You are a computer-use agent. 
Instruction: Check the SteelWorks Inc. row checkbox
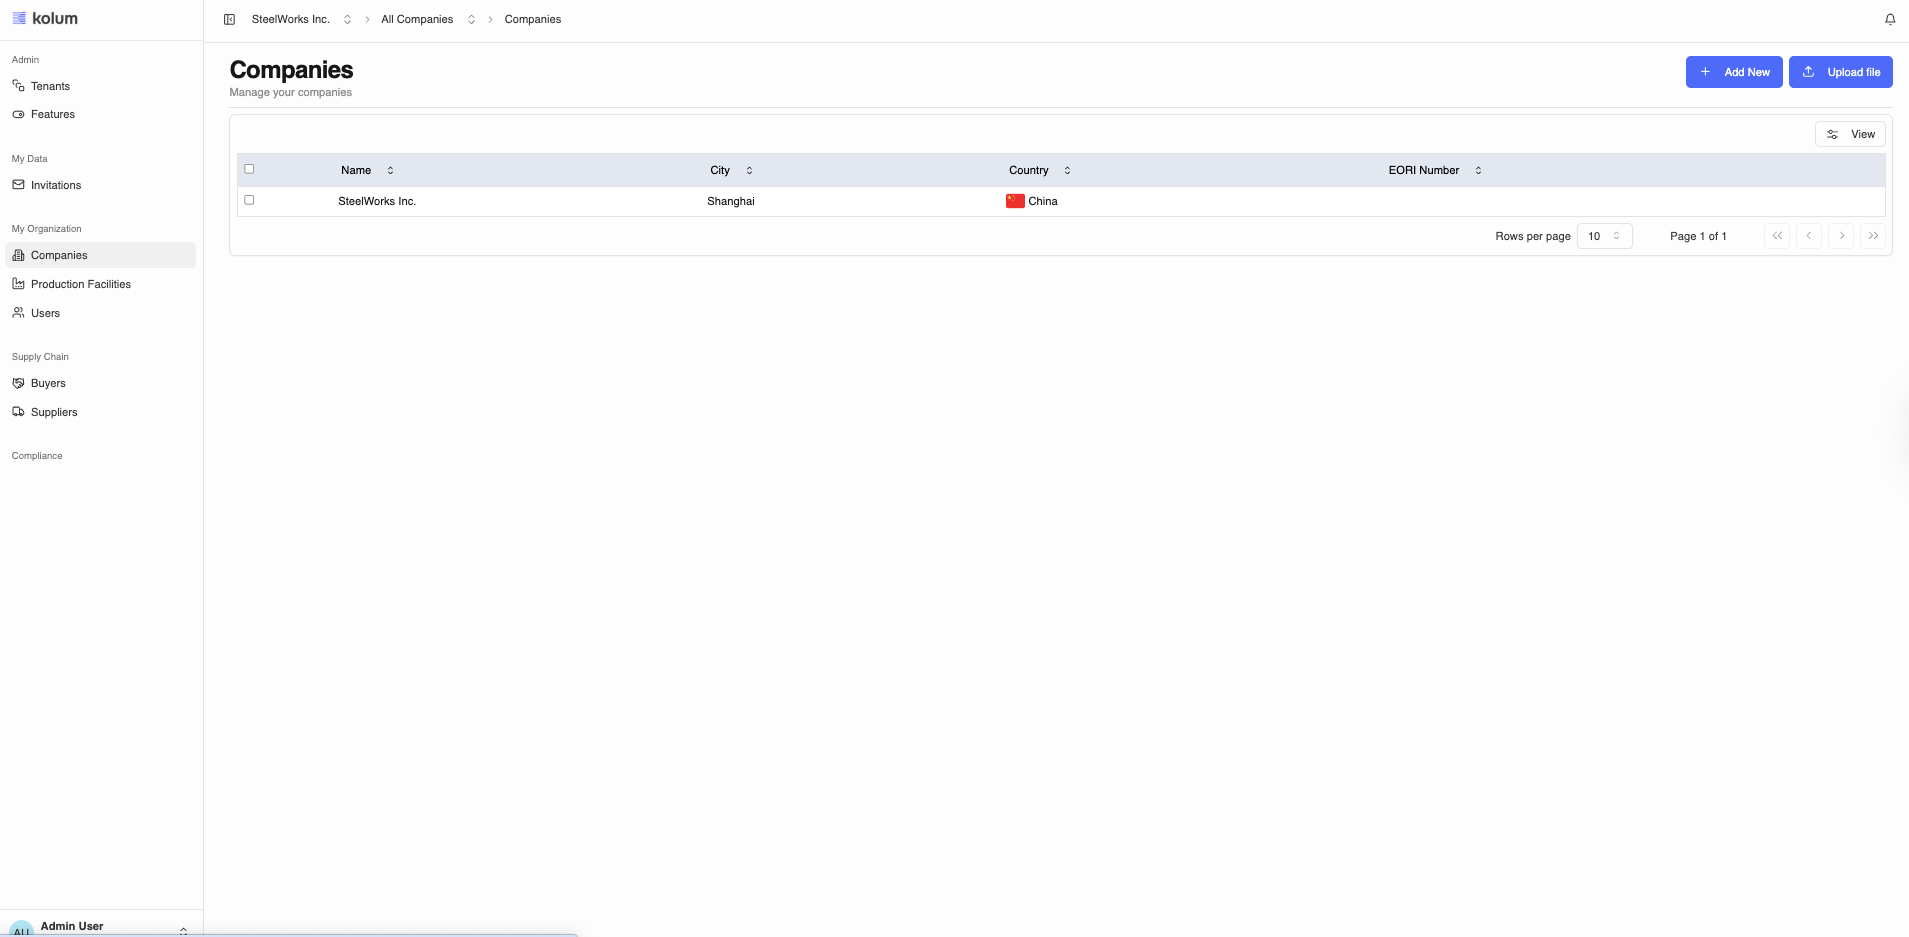(x=249, y=200)
